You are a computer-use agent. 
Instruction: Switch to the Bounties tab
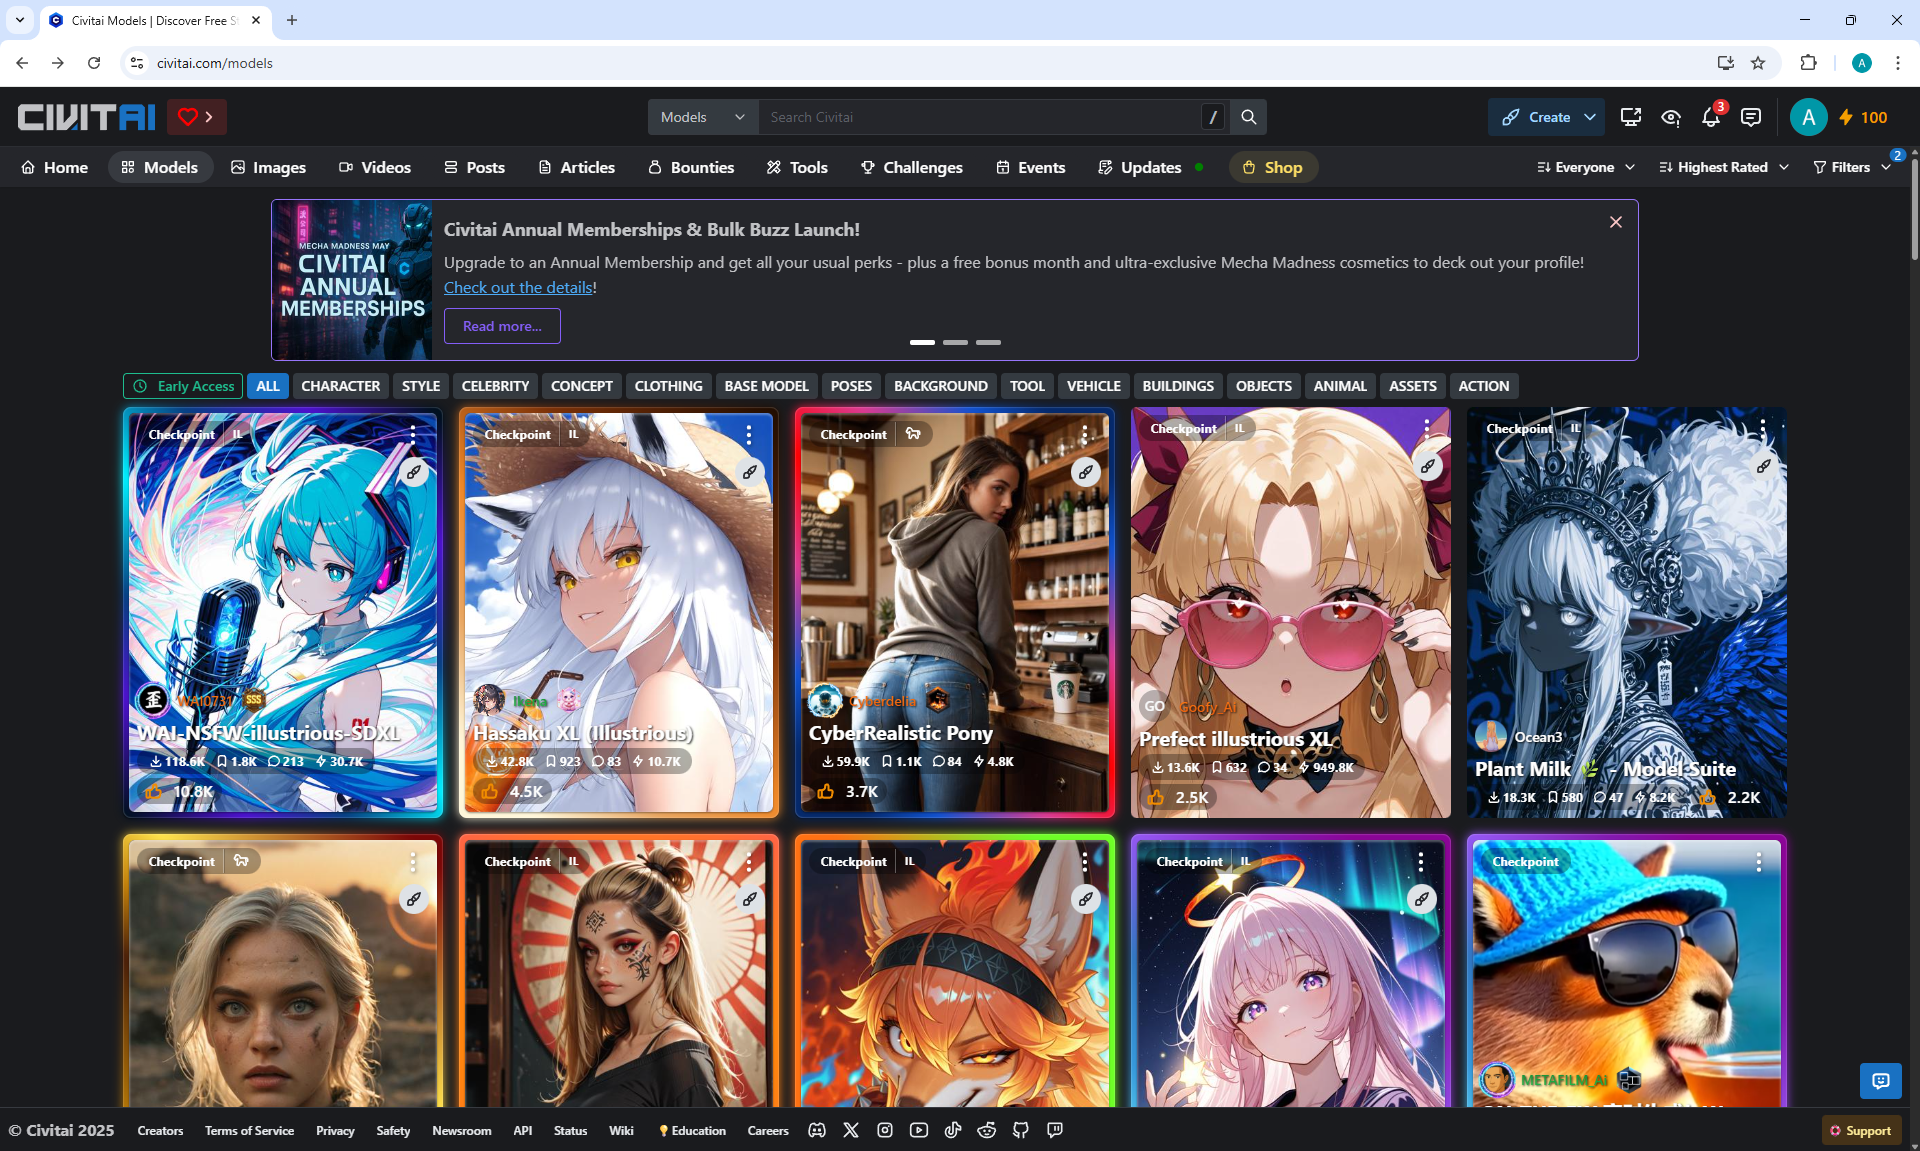tap(691, 167)
